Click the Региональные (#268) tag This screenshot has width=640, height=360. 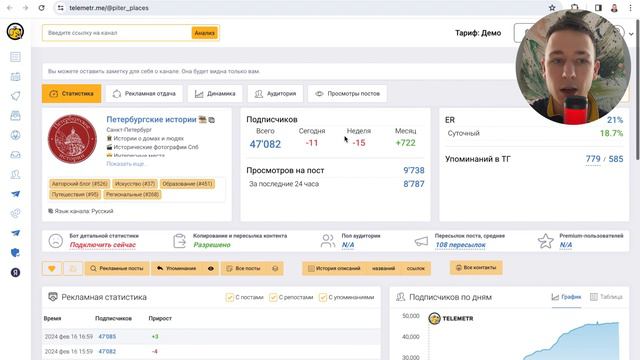(x=132, y=195)
